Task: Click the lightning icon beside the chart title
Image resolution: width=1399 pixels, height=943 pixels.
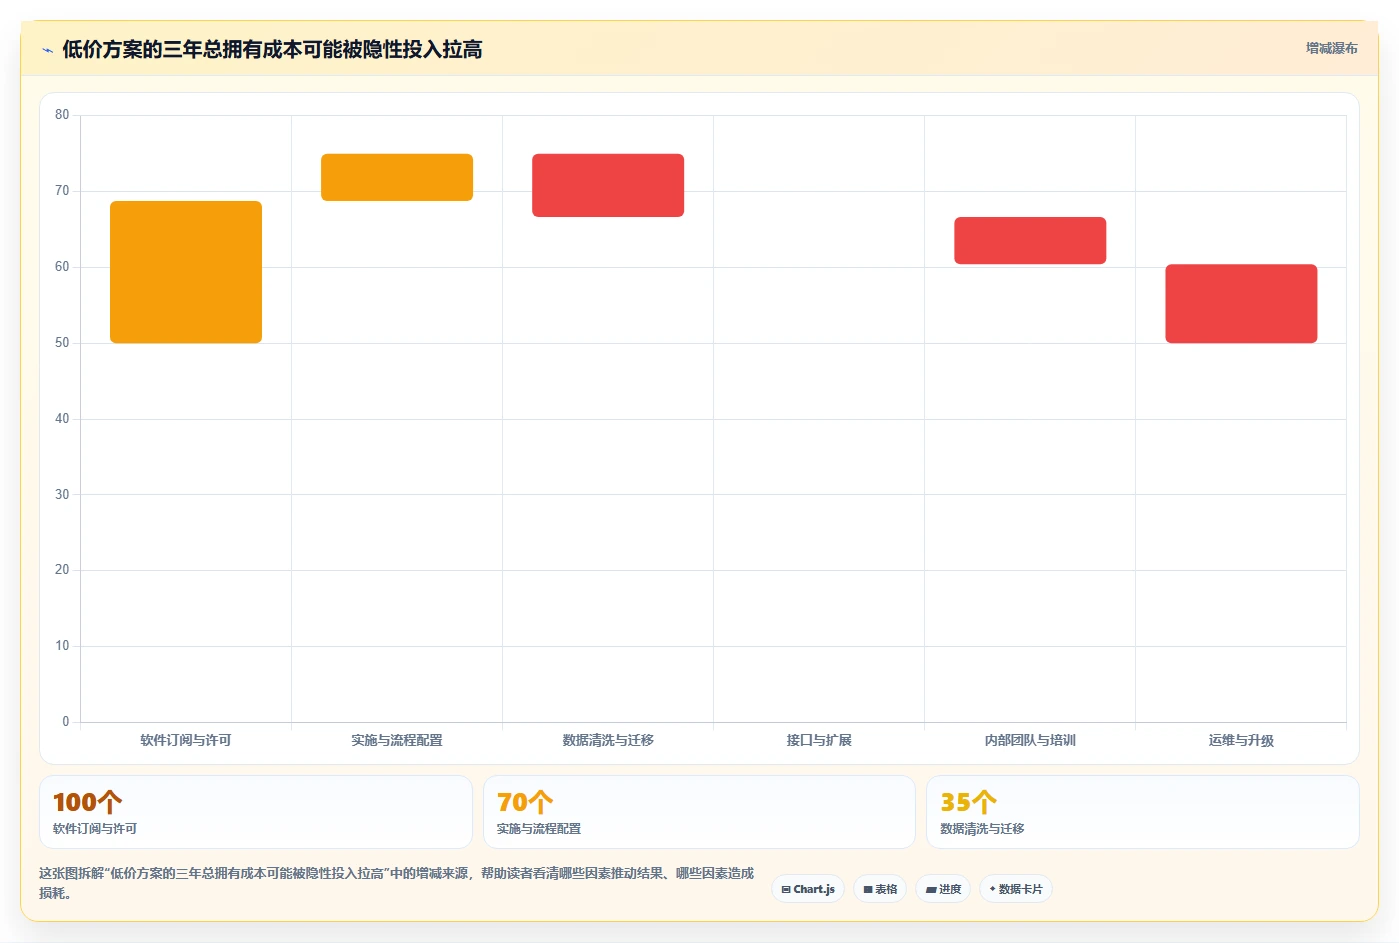Action: click(x=47, y=50)
